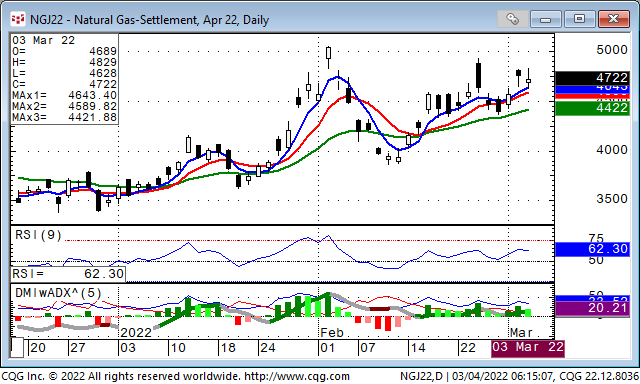Screen dimensions: 640x384
Task: Click the DMIwADX^(5) study label
Action: pyautogui.click(x=58, y=293)
